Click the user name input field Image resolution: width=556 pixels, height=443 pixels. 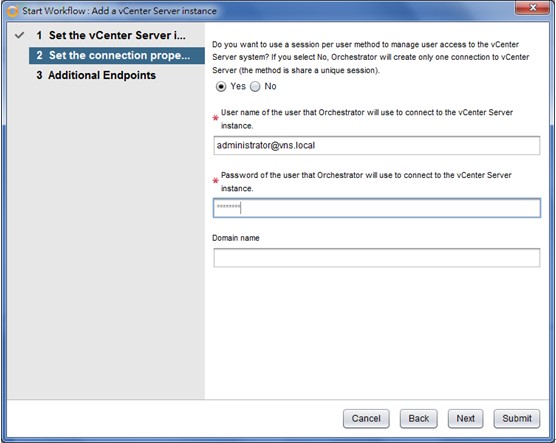(377, 145)
